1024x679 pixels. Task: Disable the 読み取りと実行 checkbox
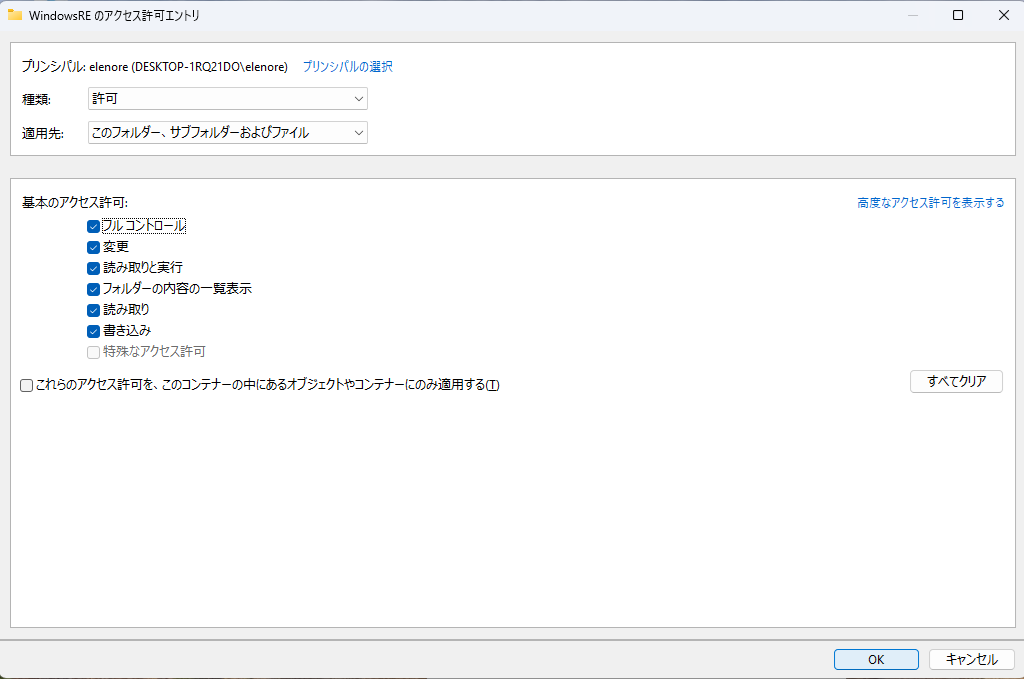[93, 268]
